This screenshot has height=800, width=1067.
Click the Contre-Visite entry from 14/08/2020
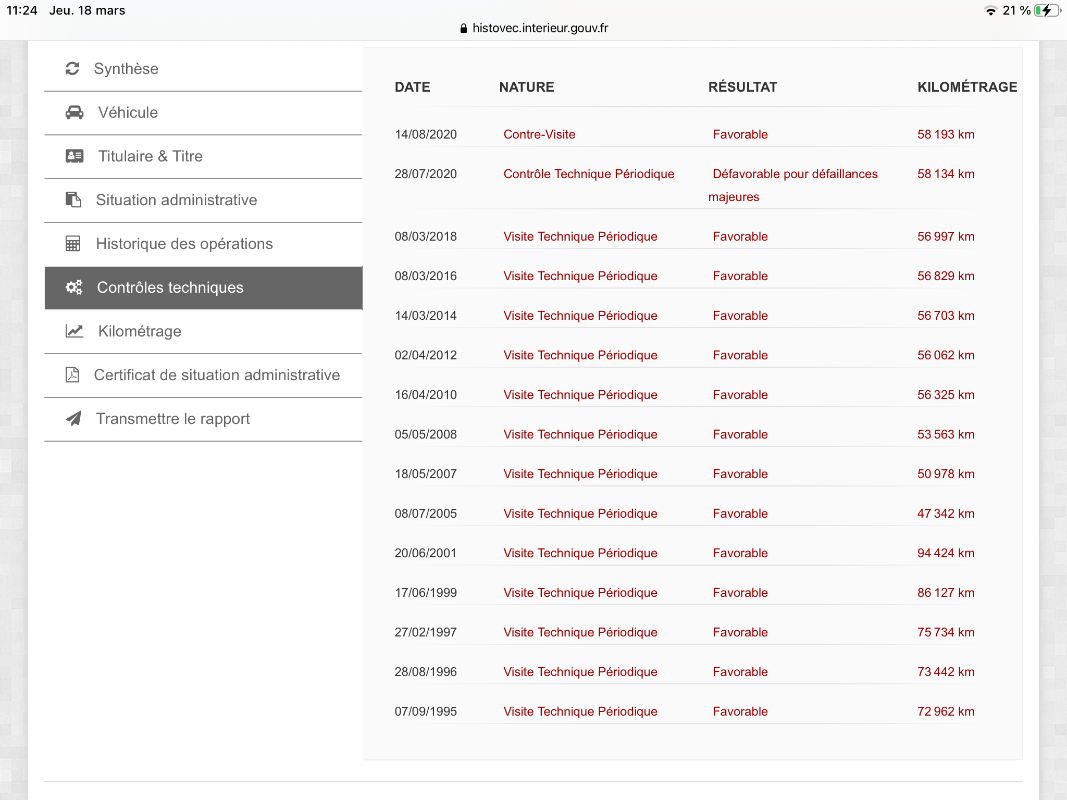pyautogui.click(x=539, y=134)
